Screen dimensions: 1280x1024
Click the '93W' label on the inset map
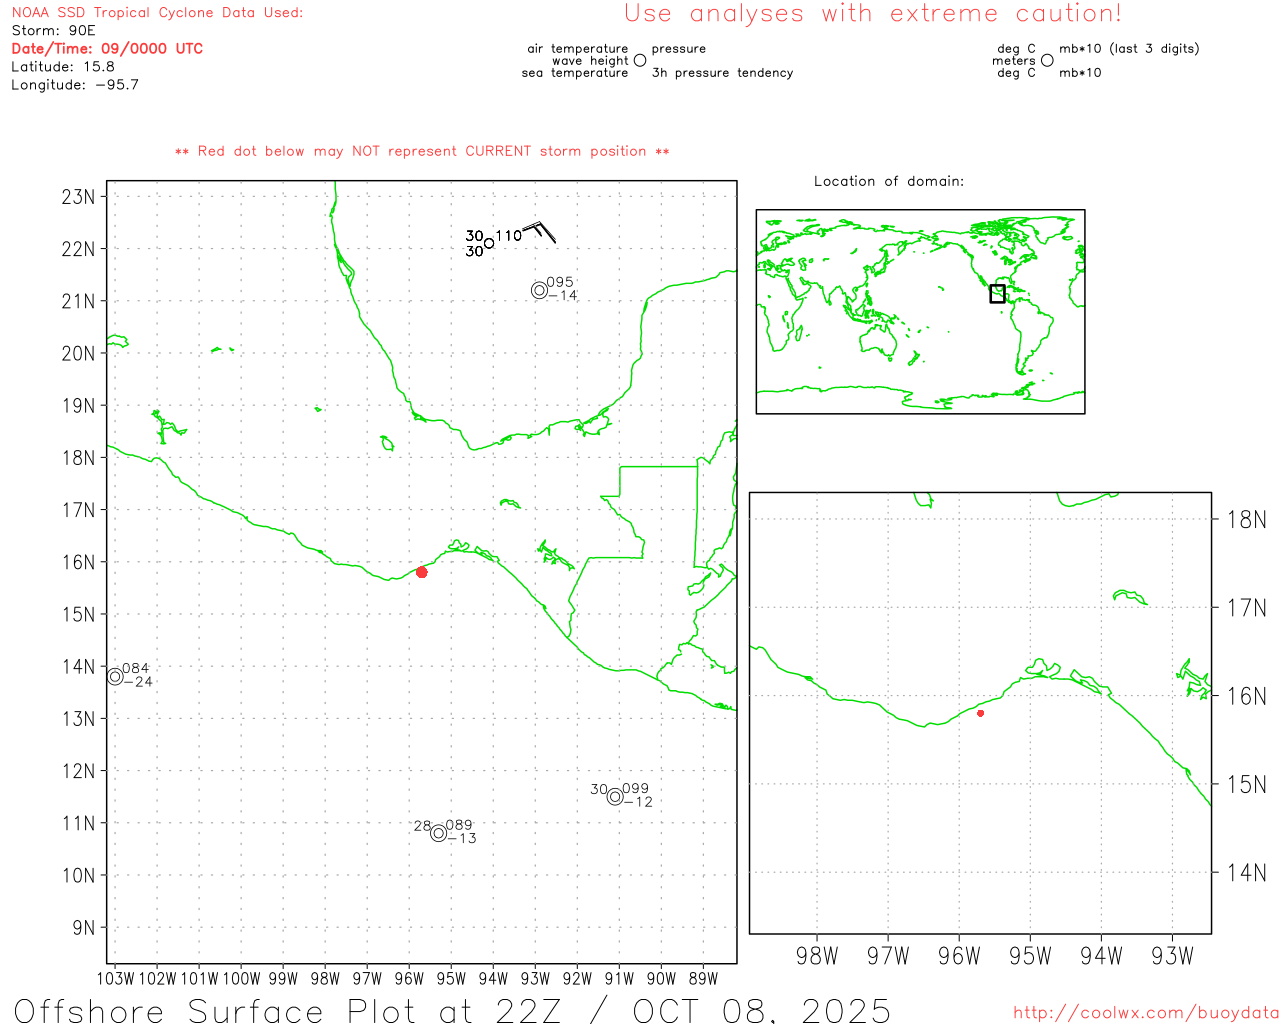pos(1172,956)
